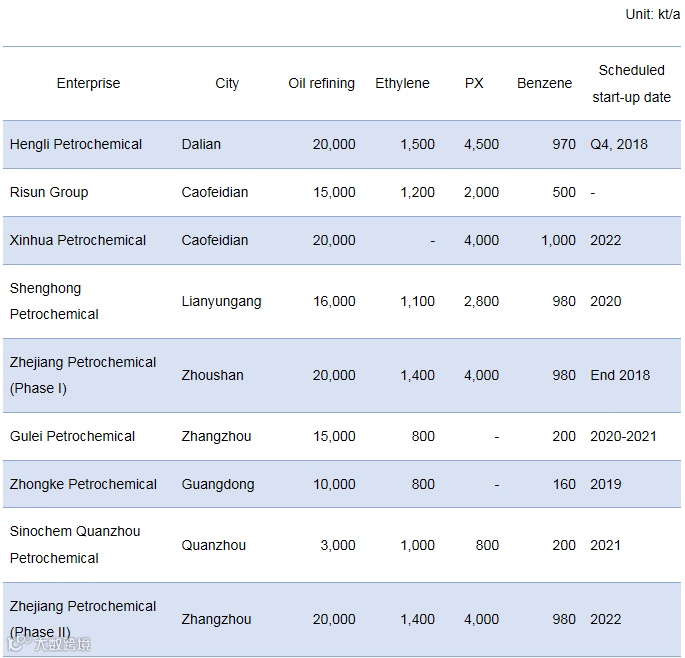Click the Enterprise column header
This screenshot has width=685, height=658.
[88, 83]
